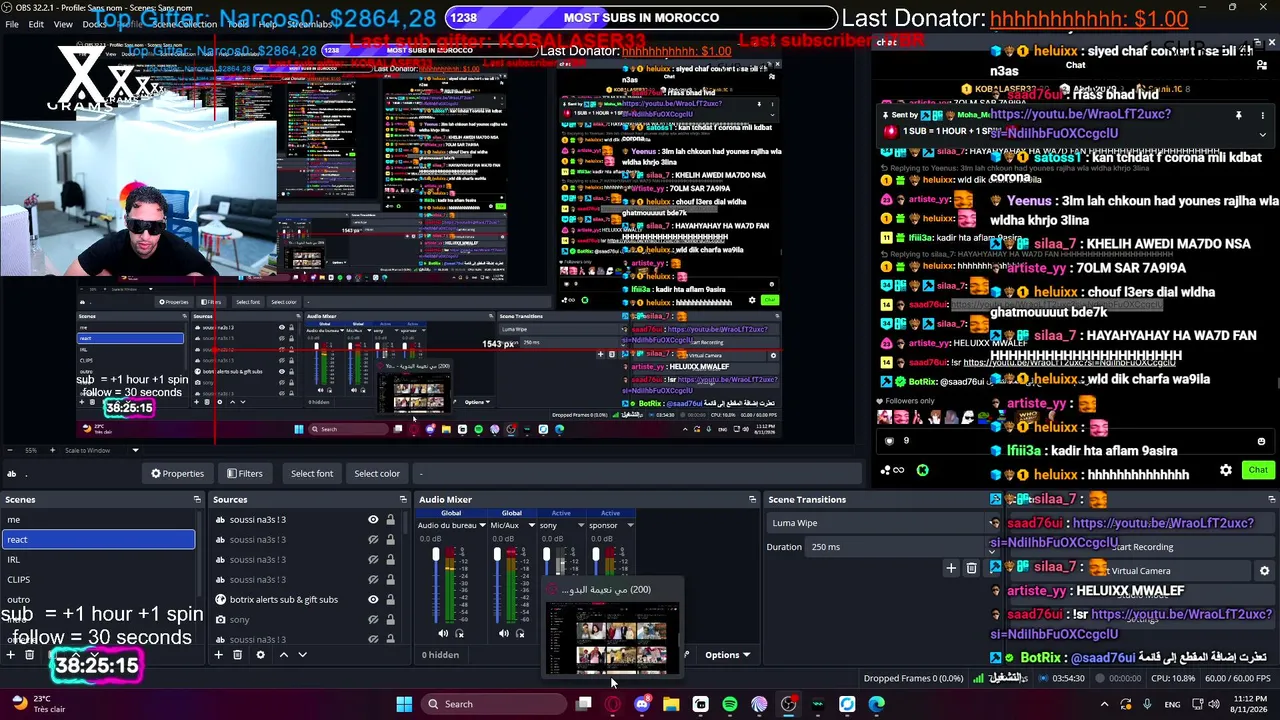Open Discord from the taskbar
Viewport: 1280px width, 720px height.
coord(642,704)
